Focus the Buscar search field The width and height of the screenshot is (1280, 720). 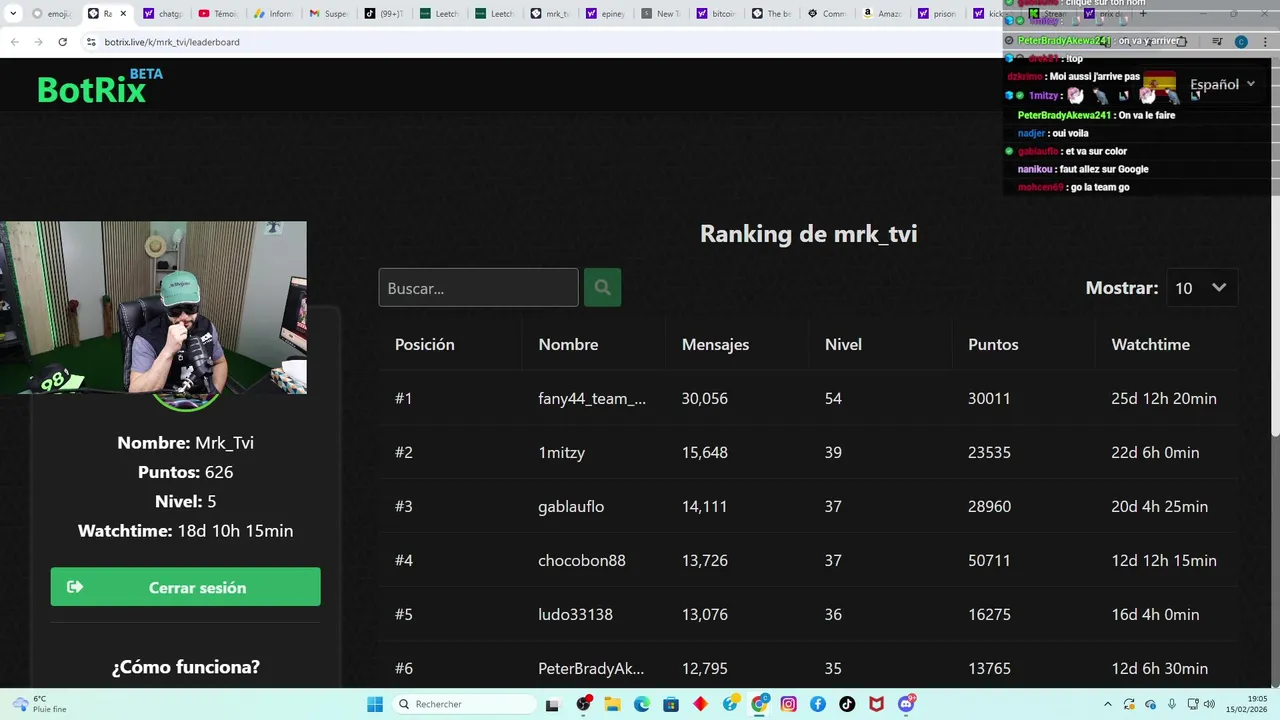(478, 288)
